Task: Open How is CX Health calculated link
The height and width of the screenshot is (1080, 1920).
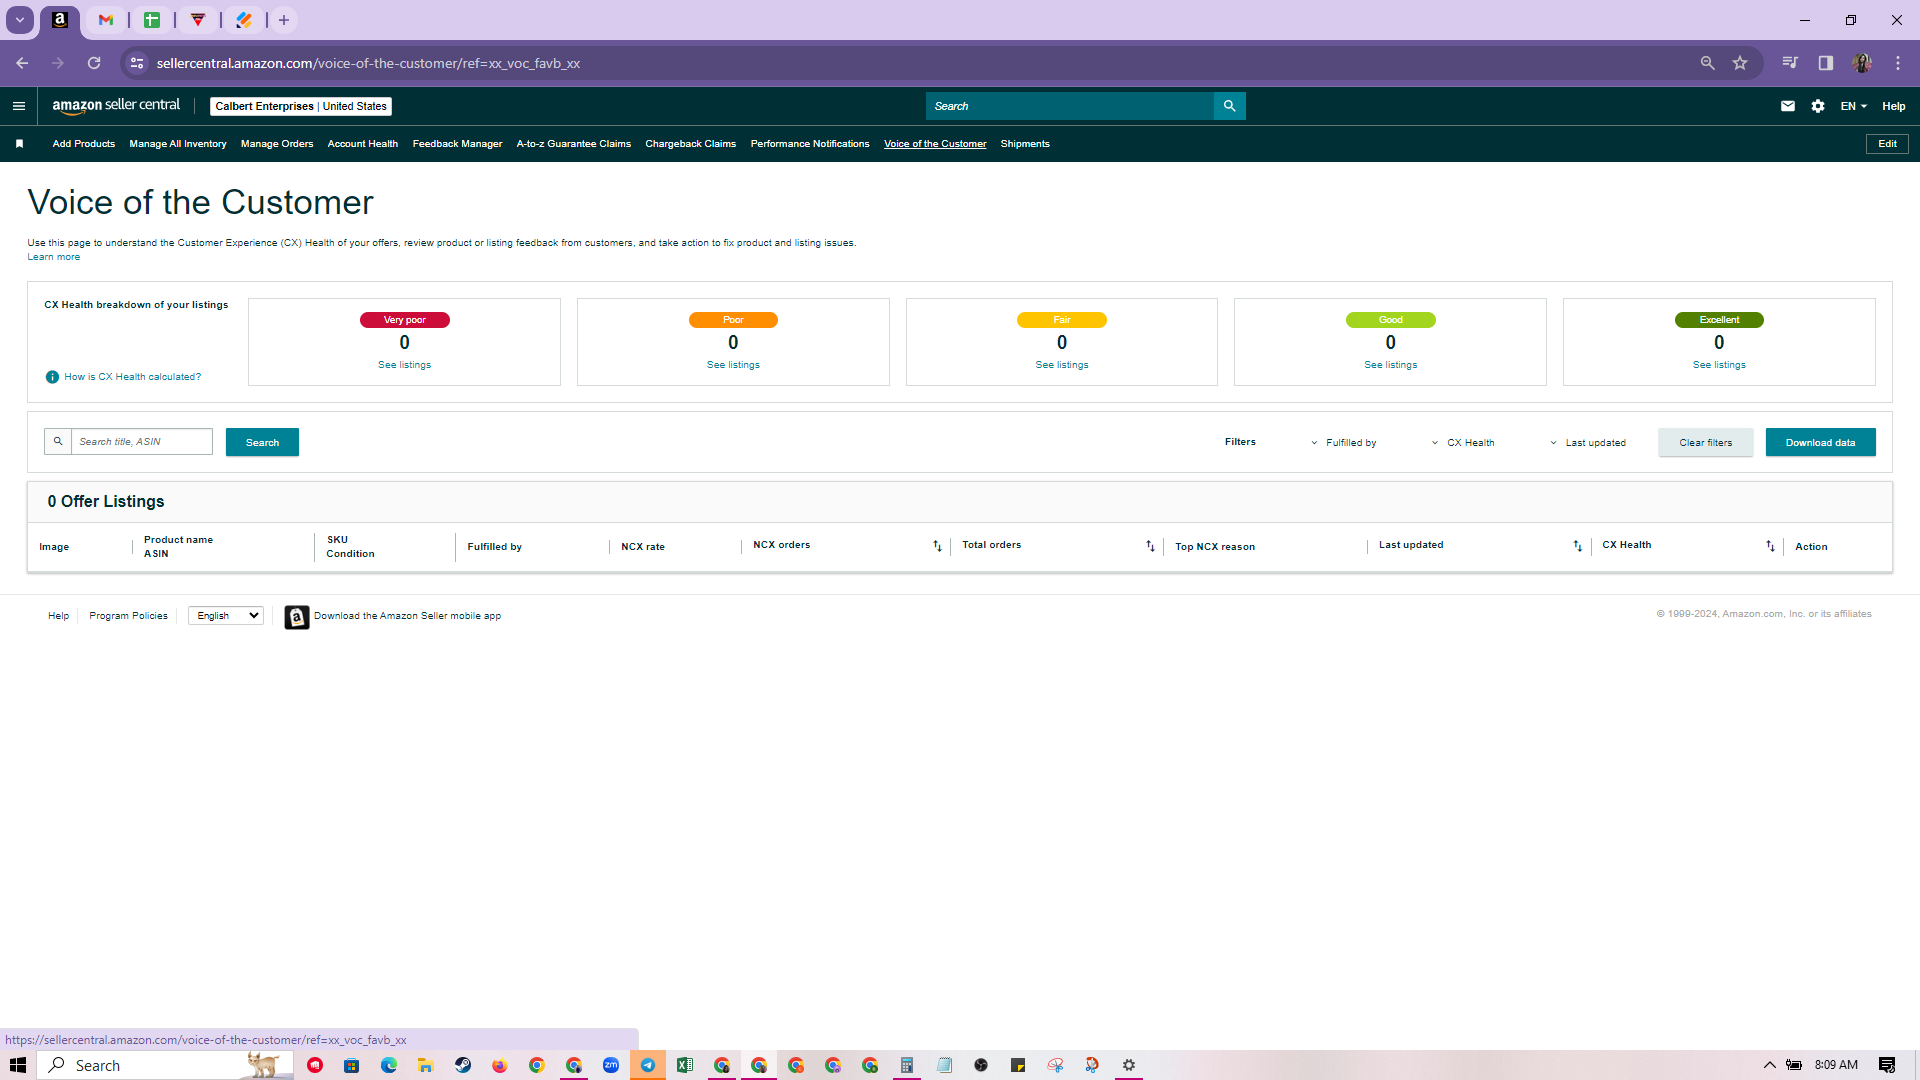Action: point(133,377)
